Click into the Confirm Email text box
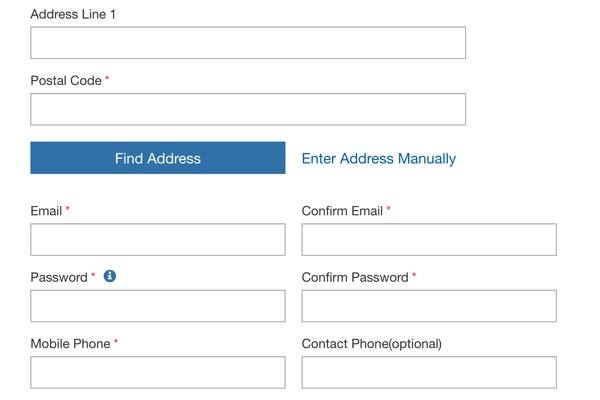Screen dimensions: 600x400 pos(429,240)
